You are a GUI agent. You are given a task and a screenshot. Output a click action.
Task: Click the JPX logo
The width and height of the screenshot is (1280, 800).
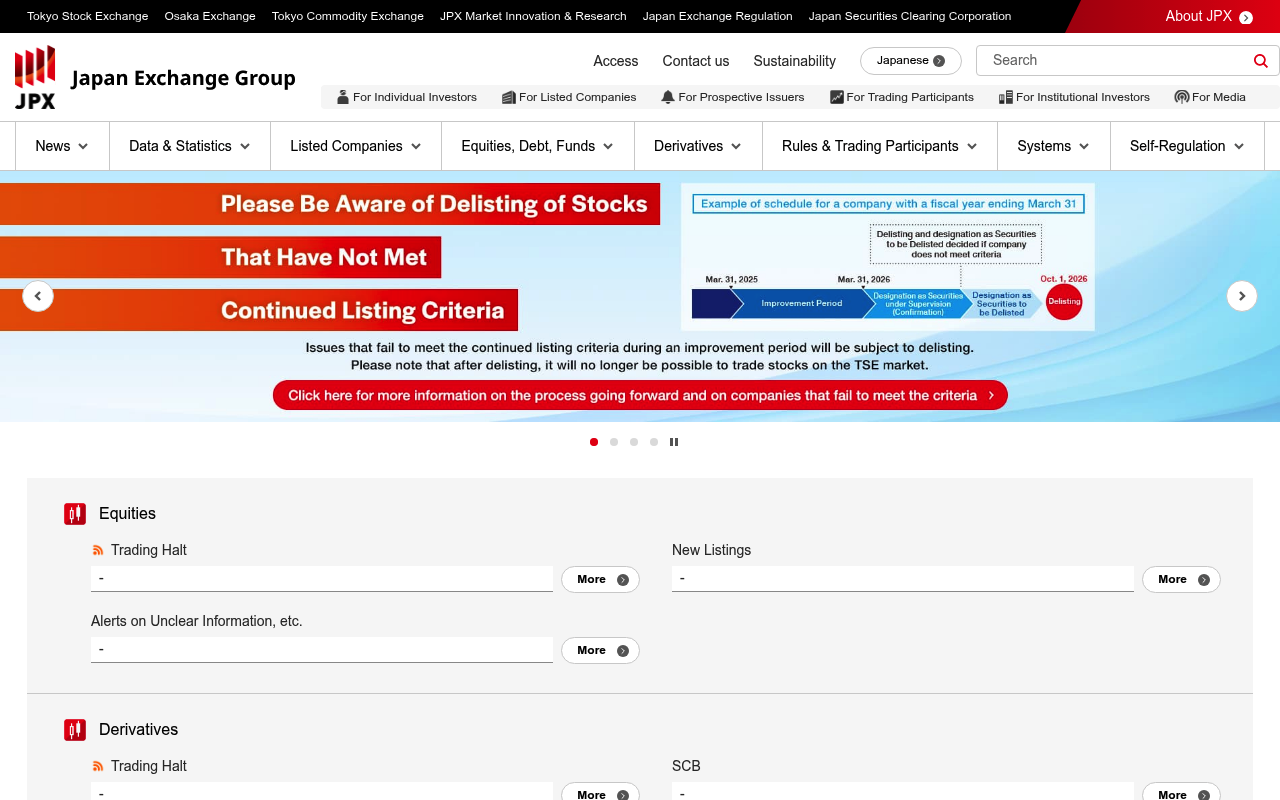coord(35,77)
